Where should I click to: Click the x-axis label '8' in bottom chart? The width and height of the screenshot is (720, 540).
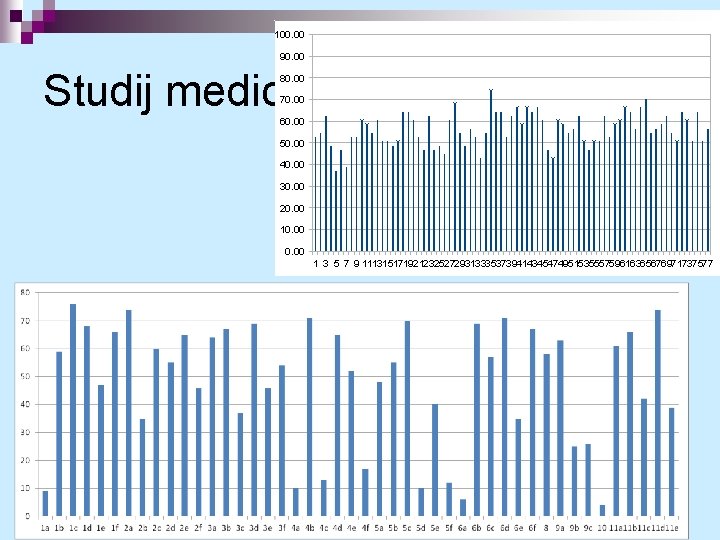click(546, 528)
